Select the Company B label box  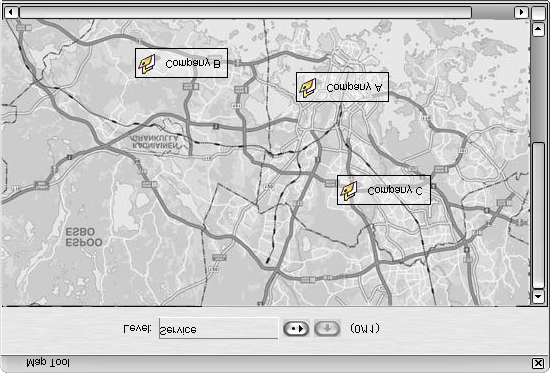pyautogui.click(x=181, y=63)
